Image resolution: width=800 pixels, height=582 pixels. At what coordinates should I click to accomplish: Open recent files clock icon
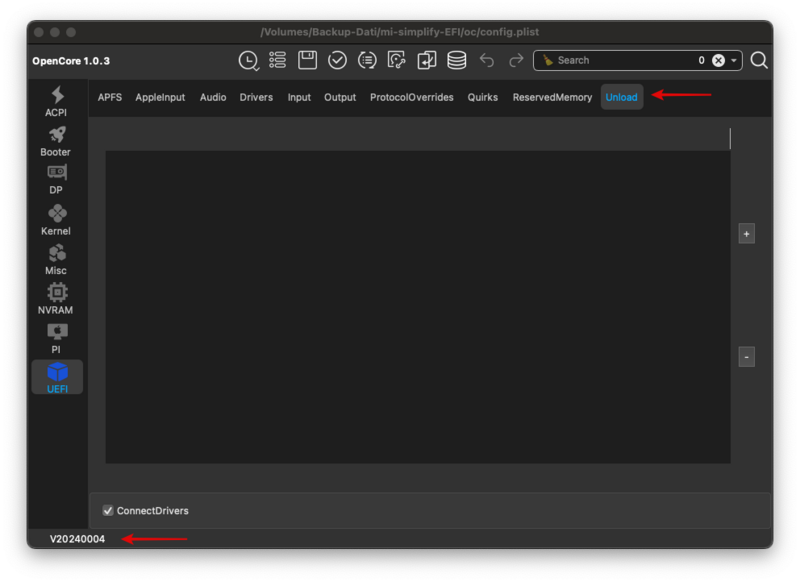click(248, 61)
